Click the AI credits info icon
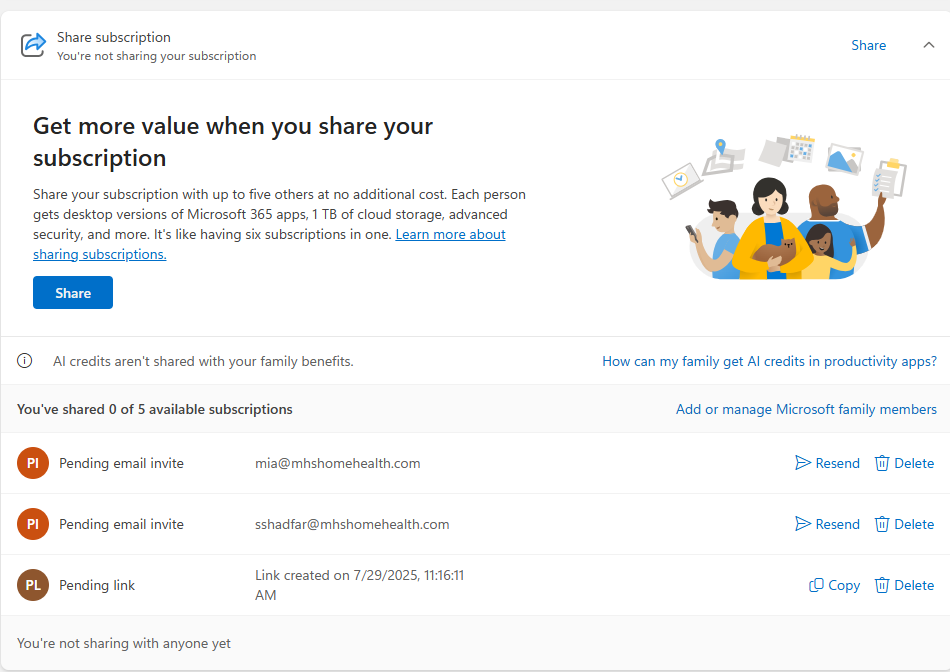This screenshot has height=672, width=950. [24, 361]
